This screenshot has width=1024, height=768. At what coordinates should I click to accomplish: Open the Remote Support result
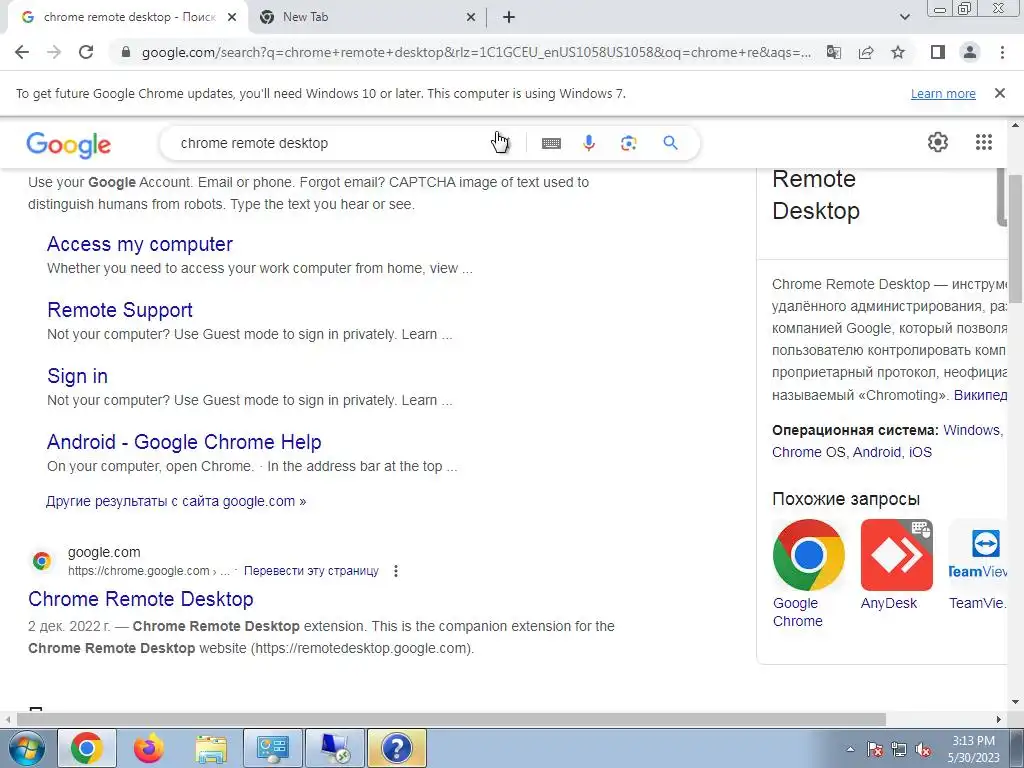point(120,310)
